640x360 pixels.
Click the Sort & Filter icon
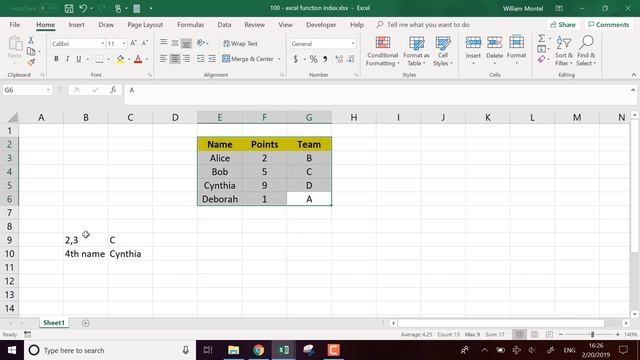[564, 42]
